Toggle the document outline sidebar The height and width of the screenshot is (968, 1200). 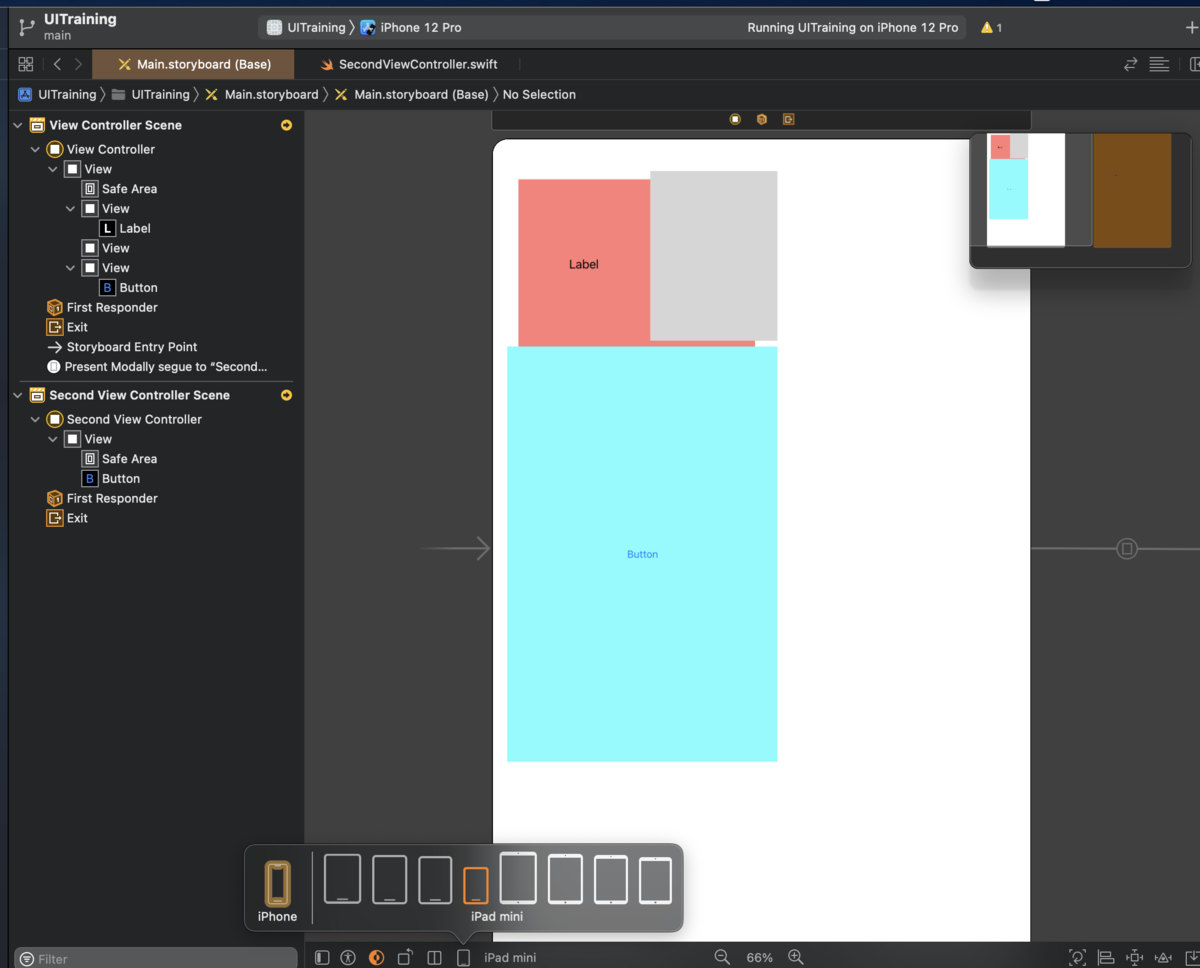pyautogui.click(x=322, y=957)
